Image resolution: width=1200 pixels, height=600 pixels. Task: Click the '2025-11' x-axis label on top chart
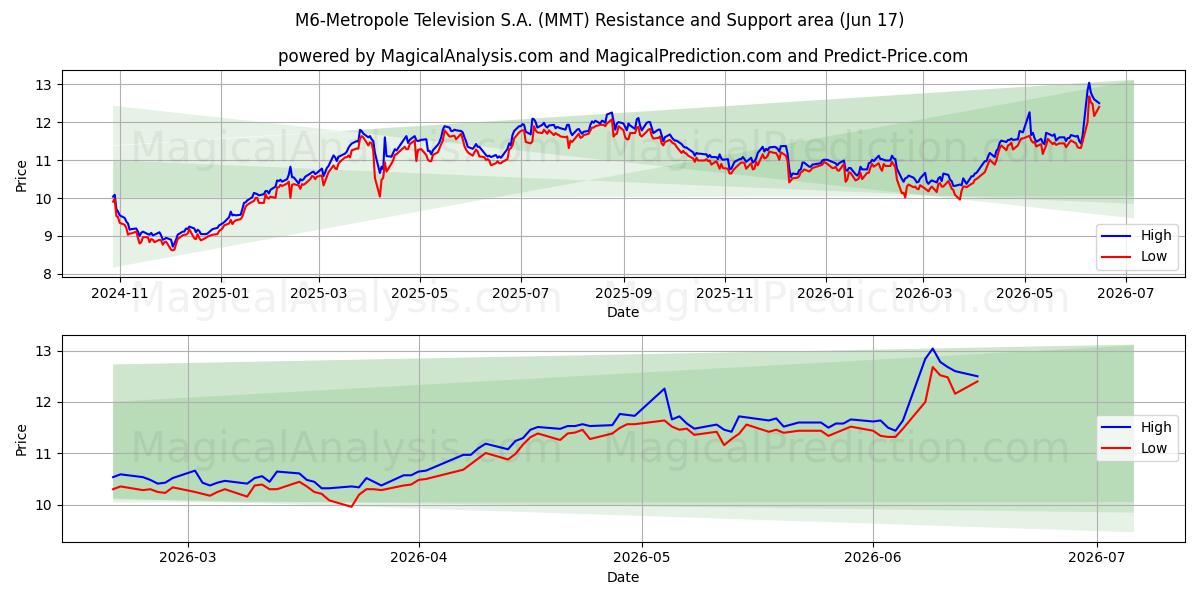pyautogui.click(x=725, y=294)
